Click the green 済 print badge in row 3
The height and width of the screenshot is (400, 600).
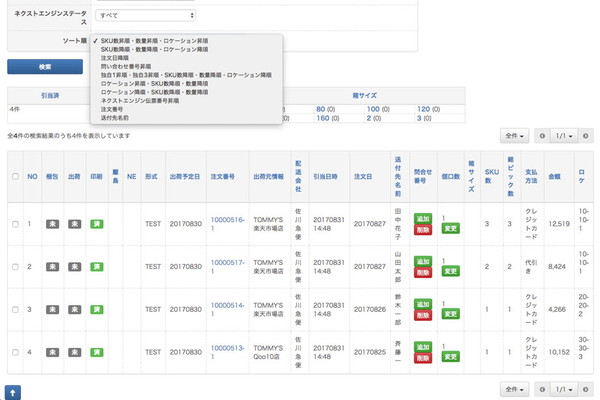(x=97, y=310)
